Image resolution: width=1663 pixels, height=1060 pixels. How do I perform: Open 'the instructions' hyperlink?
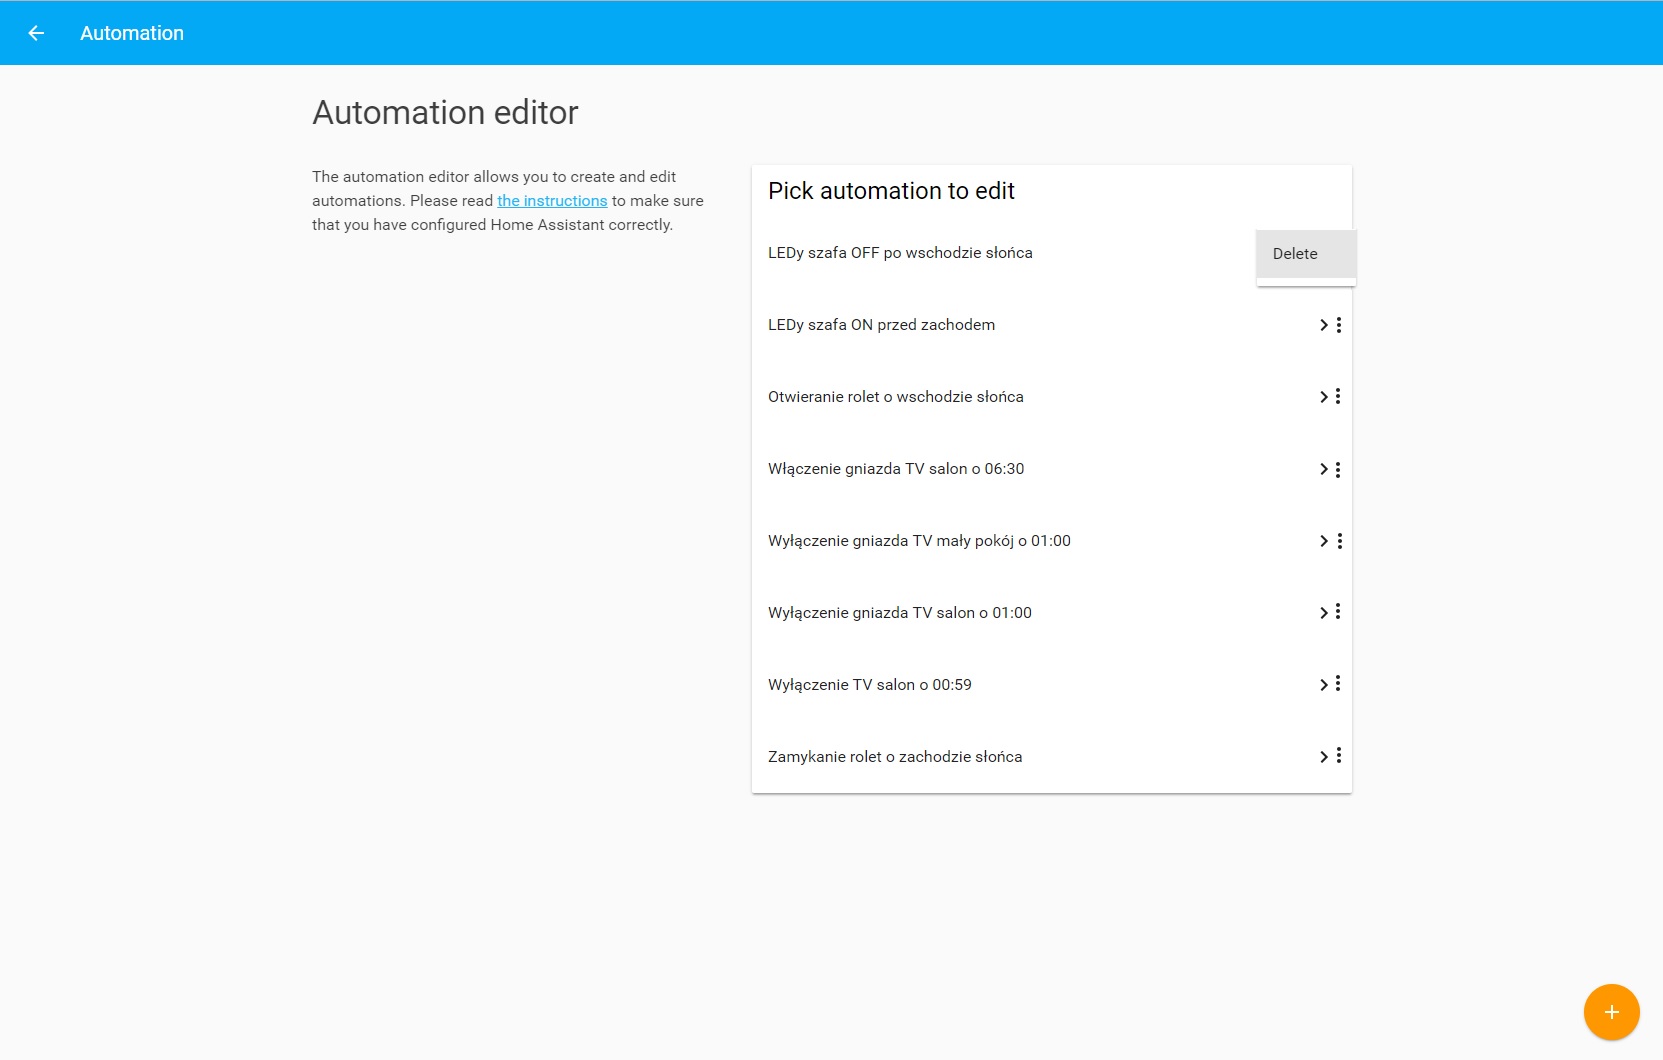pyautogui.click(x=552, y=200)
